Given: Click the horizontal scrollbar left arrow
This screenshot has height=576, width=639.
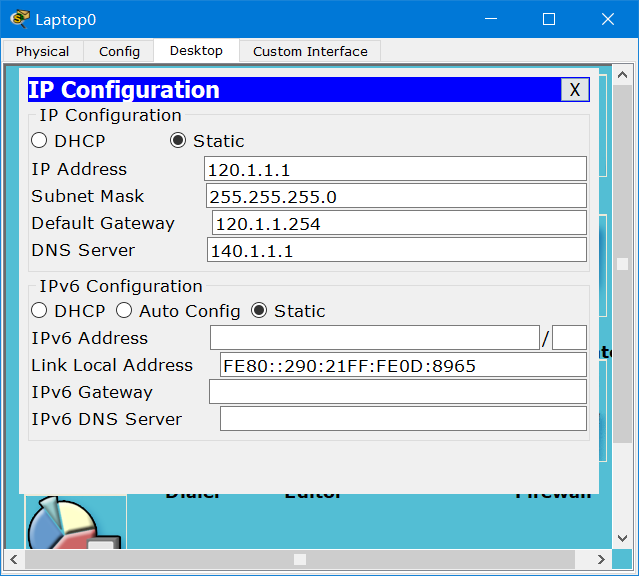Looking at the screenshot, I should [x=14, y=559].
